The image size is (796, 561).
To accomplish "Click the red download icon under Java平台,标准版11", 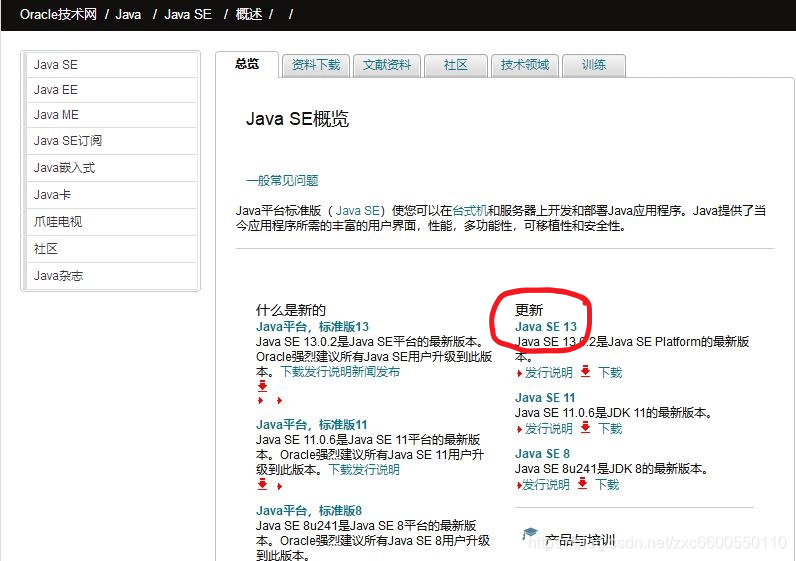I will coord(262,484).
